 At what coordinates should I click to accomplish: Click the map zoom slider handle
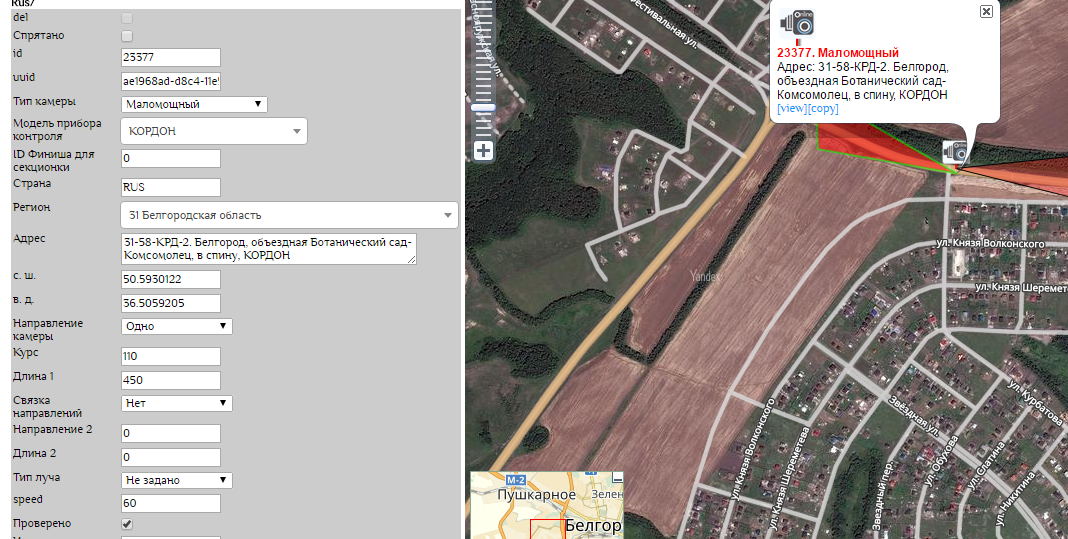tap(484, 108)
